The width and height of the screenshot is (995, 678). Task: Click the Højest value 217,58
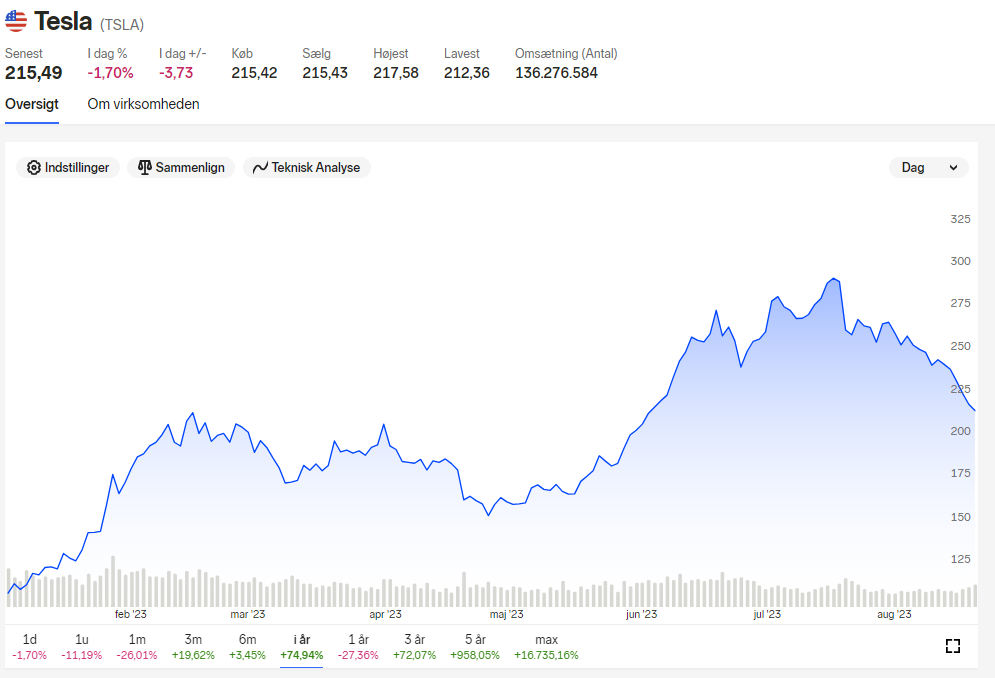(396, 73)
